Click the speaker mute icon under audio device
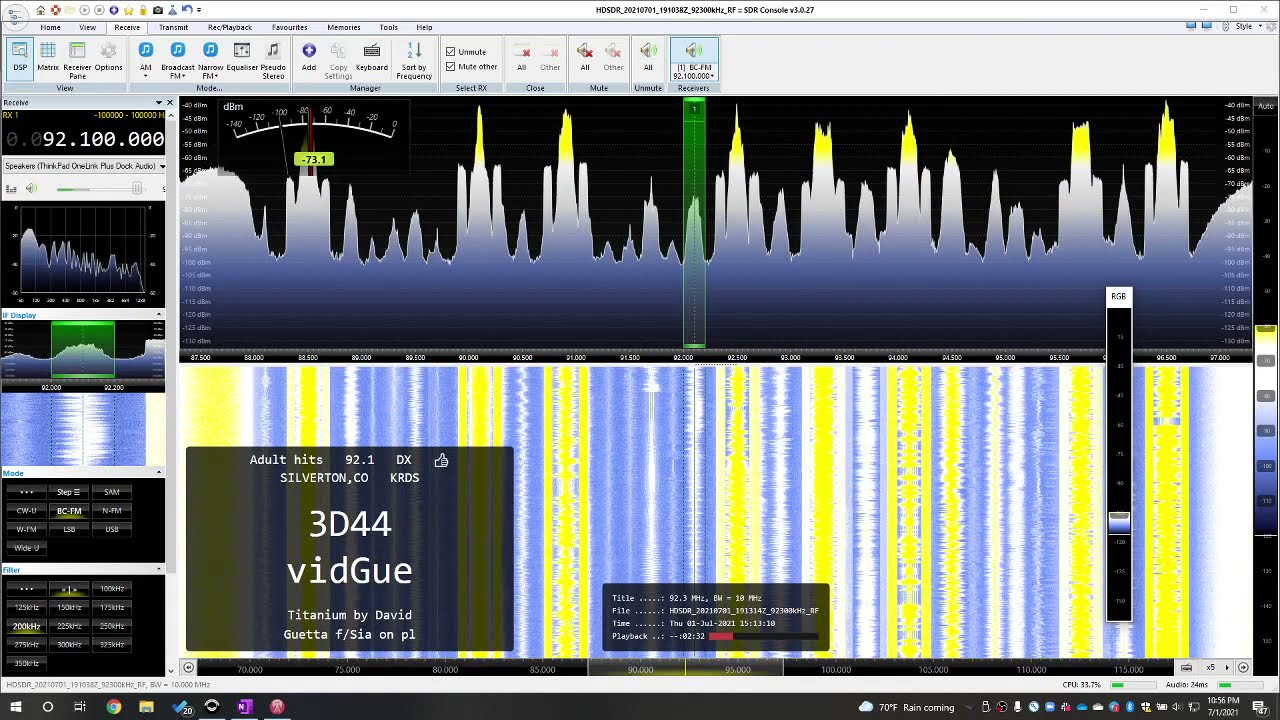The image size is (1280, 720). 31,188
